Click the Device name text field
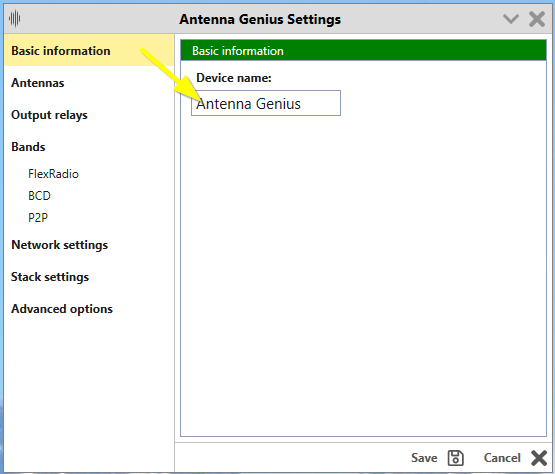This screenshot has height=474, width=555. point(266,103)
